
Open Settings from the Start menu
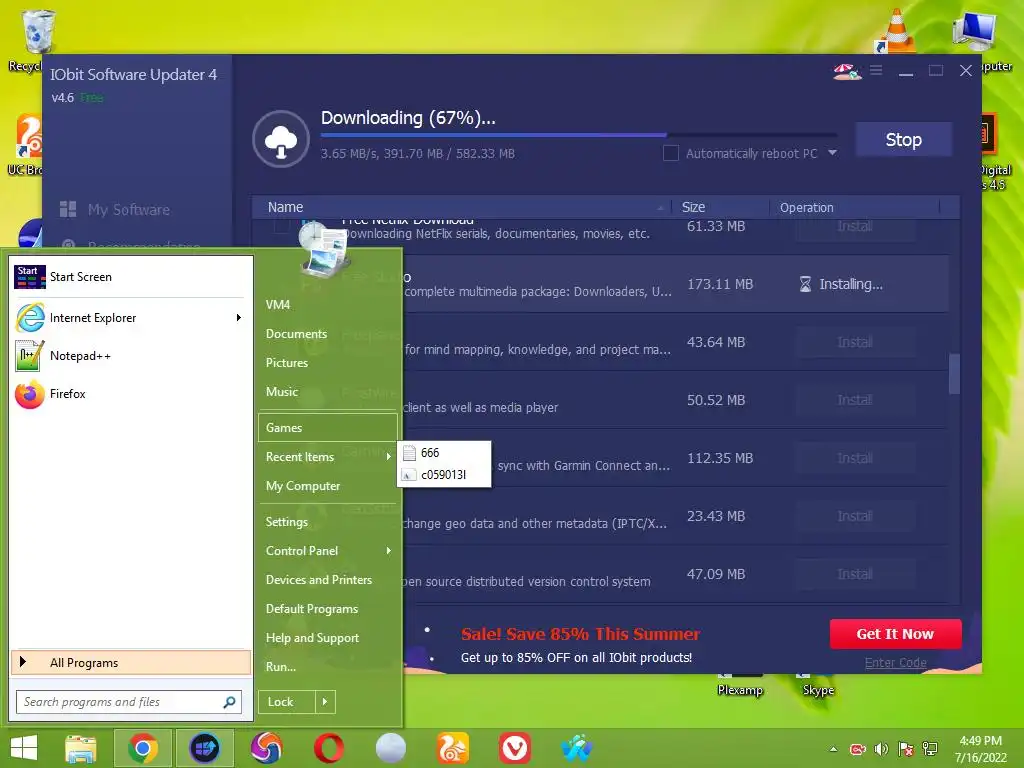tap(287, 522)
